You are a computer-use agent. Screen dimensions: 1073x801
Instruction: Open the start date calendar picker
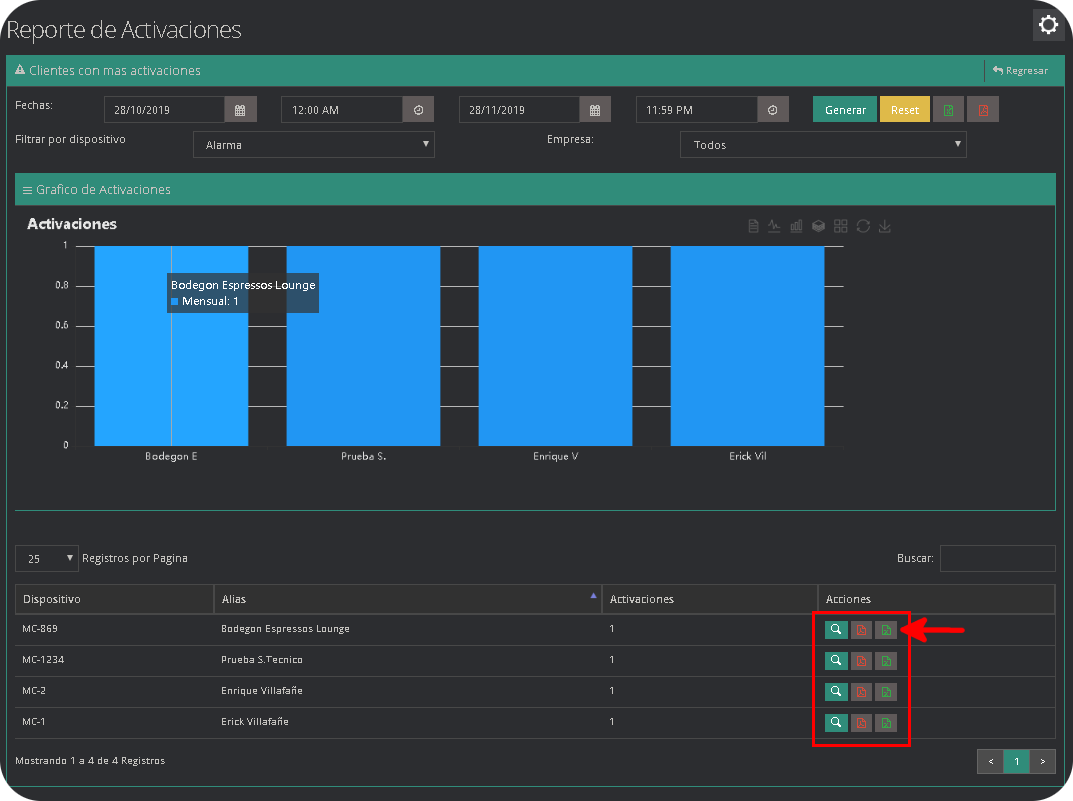(x=241, y=110)
